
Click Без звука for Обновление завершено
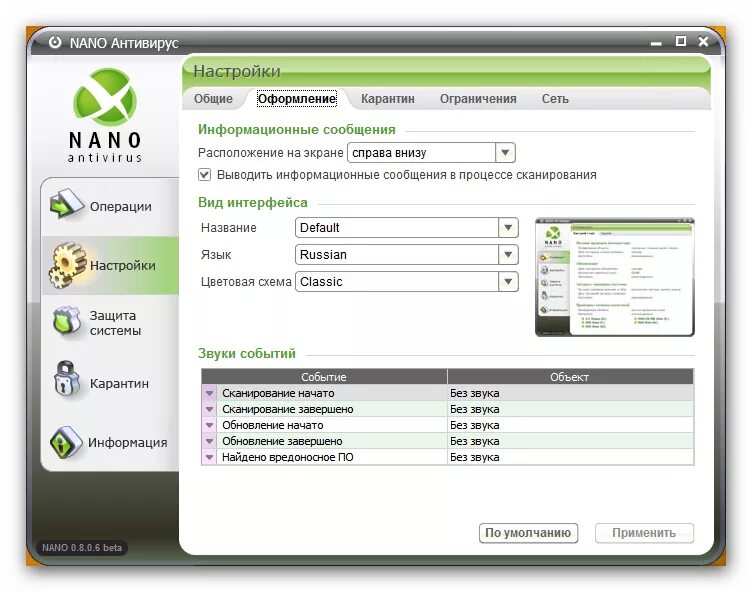tap(474, 441)
